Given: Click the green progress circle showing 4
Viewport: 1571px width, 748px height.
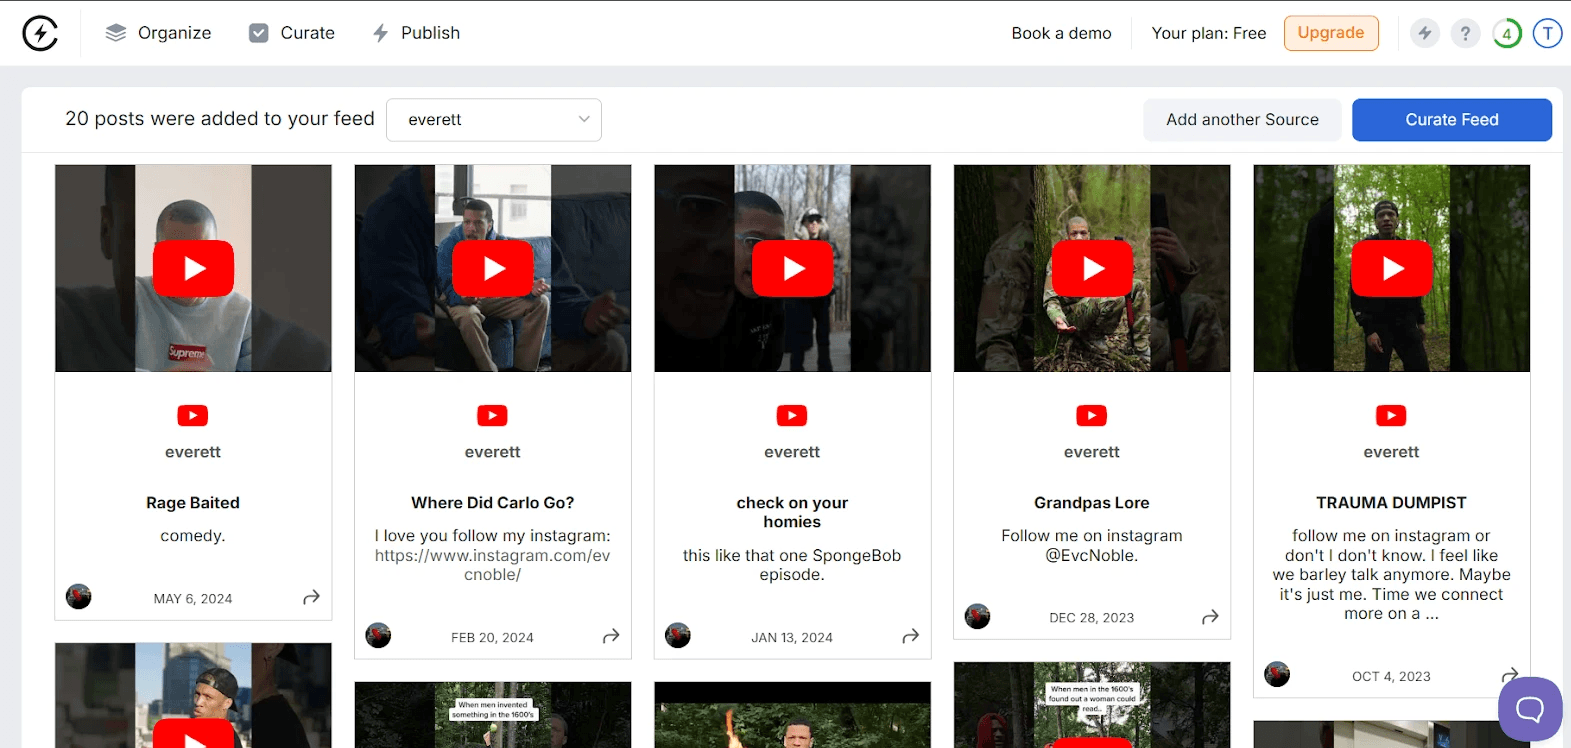Looking at the screenshot, I should tap(1507, 33).
